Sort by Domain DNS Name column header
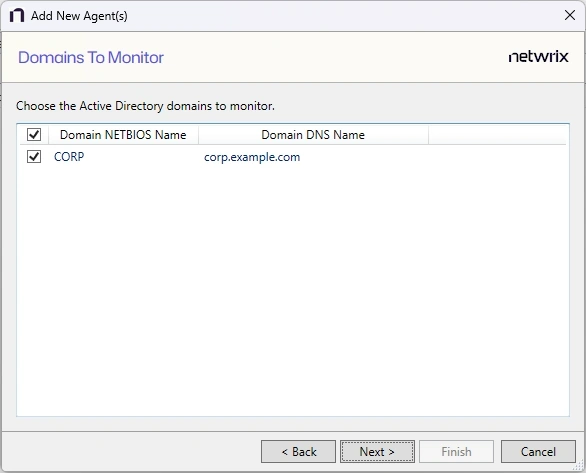The height and width of the screenshot is (473, 586). (x=313, y=135)
